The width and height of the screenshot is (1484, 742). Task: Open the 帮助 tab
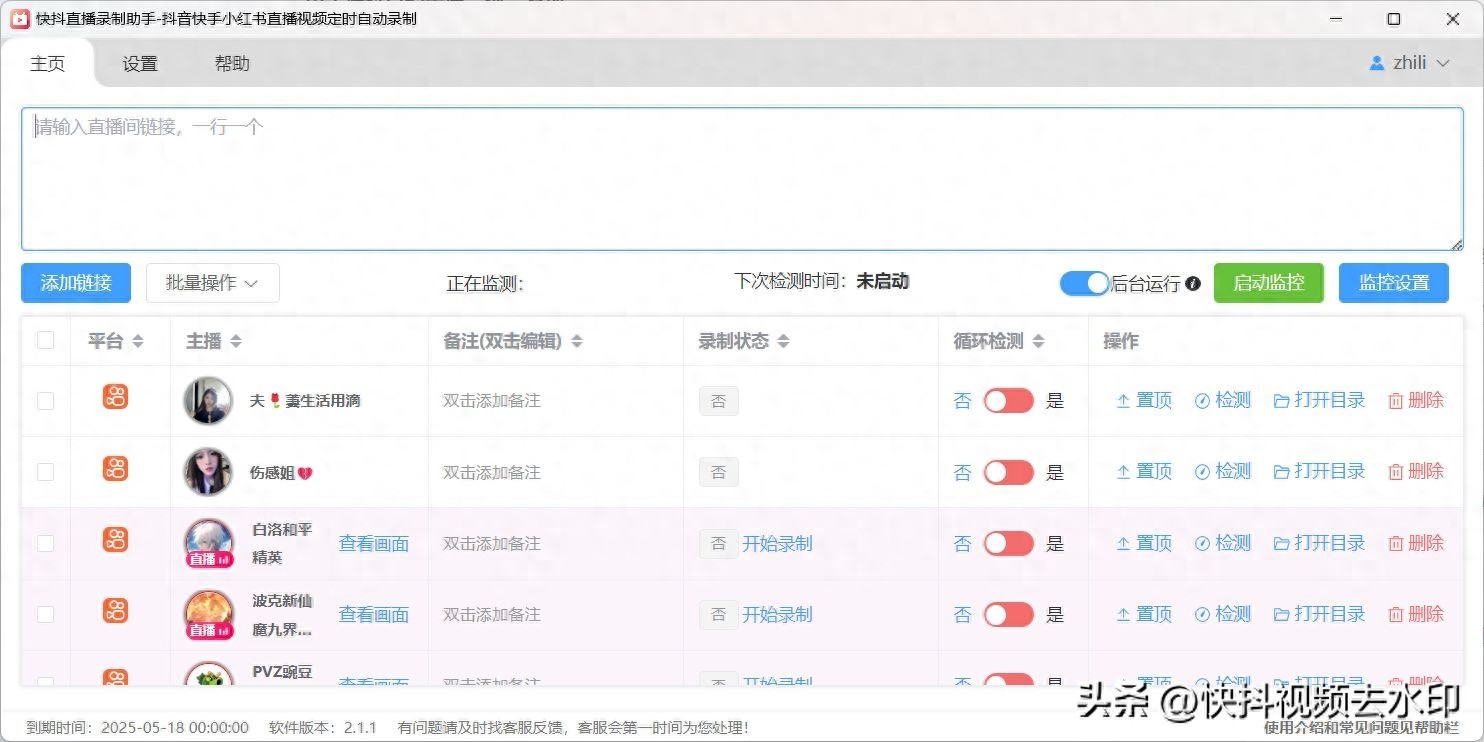tap(232, 64)
